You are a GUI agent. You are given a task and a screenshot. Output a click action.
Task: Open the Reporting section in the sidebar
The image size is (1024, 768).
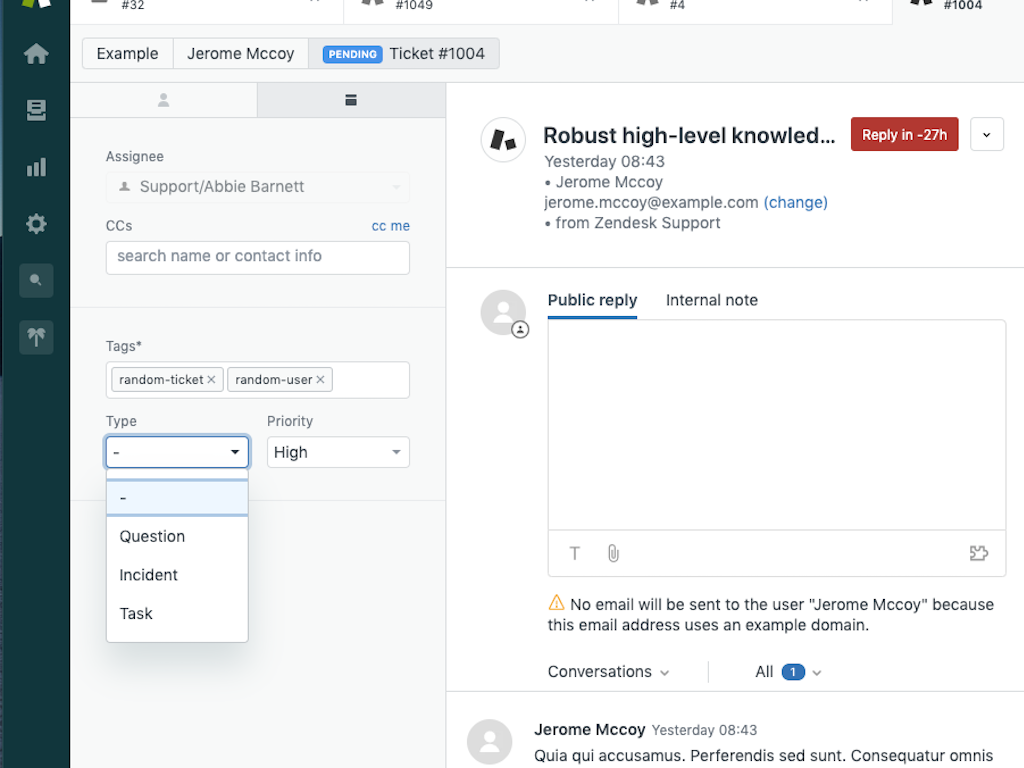36,167
